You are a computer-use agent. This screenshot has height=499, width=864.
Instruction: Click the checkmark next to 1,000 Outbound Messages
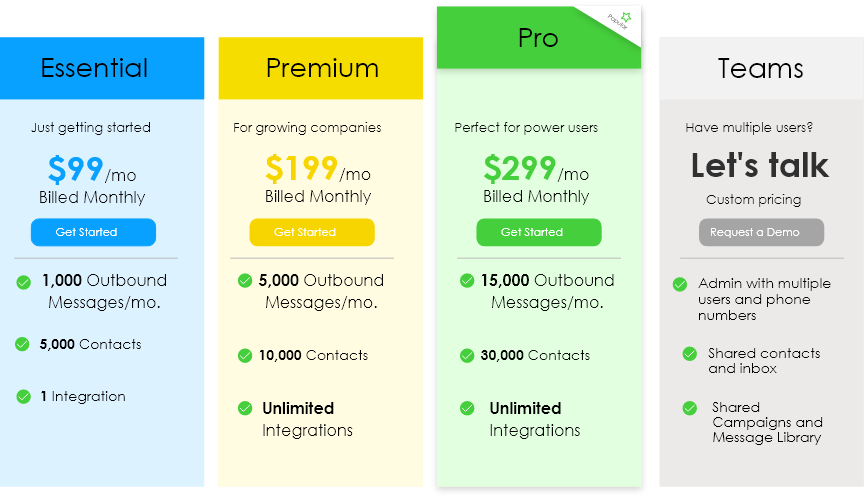(24, 283)
